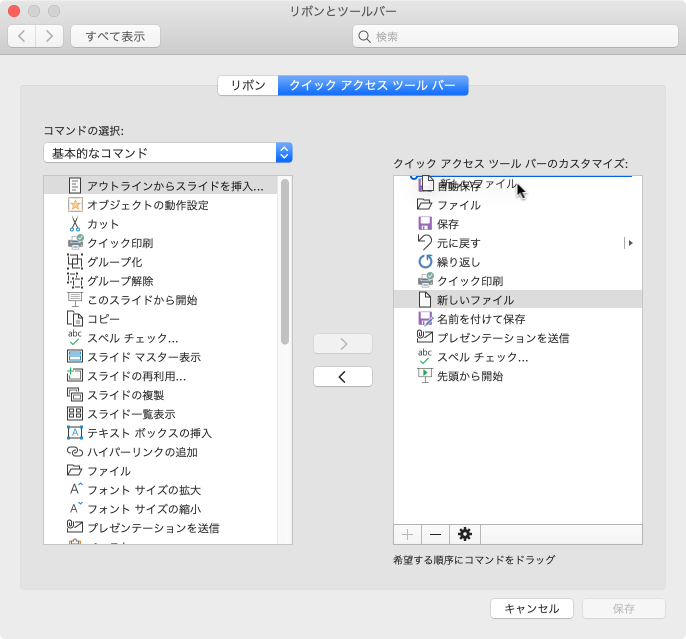The height and width of the screenshot is (639, 686).
Task: Switch to the リボン tab
Action: click(248, 86)
